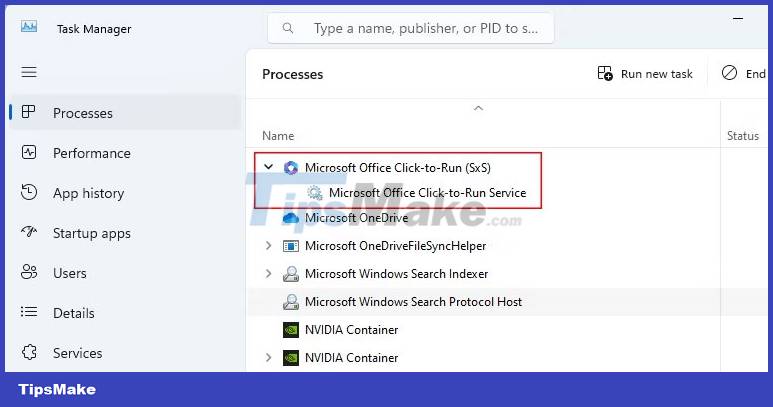Click the Users sidebar icon

tap(29, 271)
